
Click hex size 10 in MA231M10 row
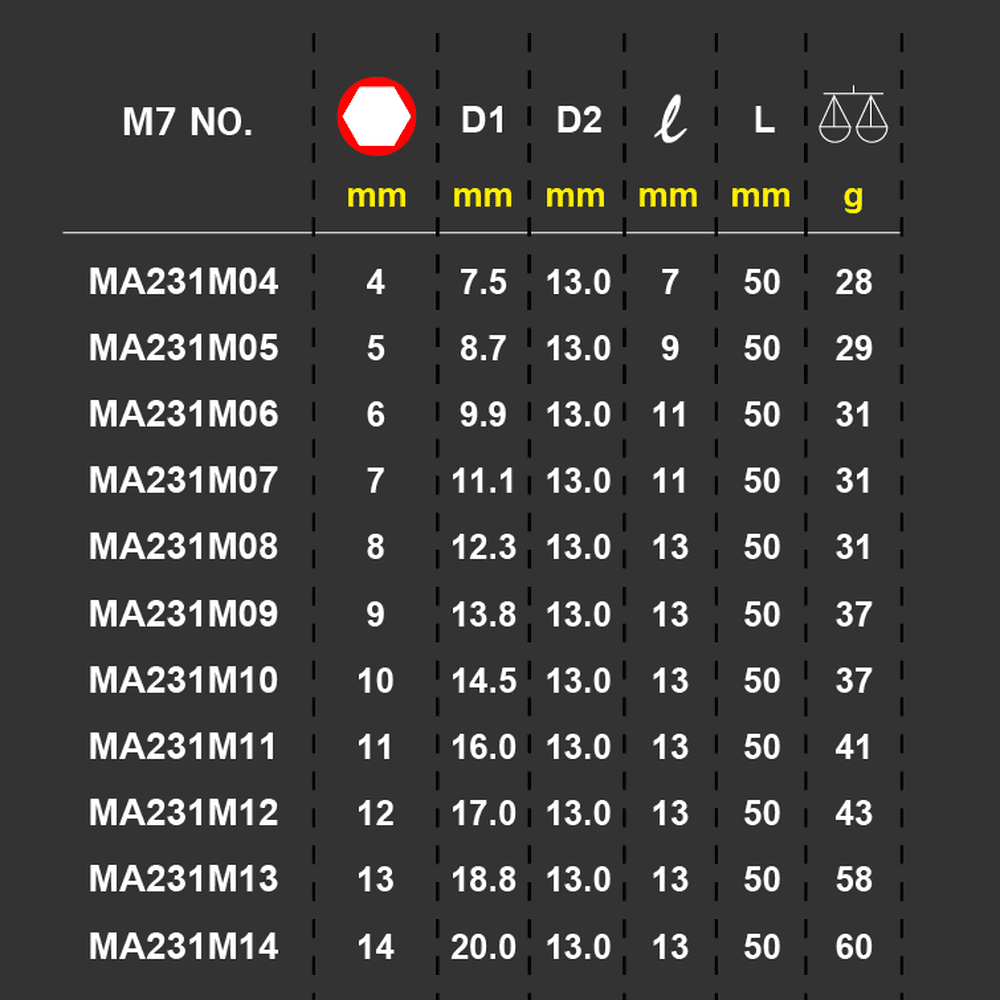[x=376, y=680]
